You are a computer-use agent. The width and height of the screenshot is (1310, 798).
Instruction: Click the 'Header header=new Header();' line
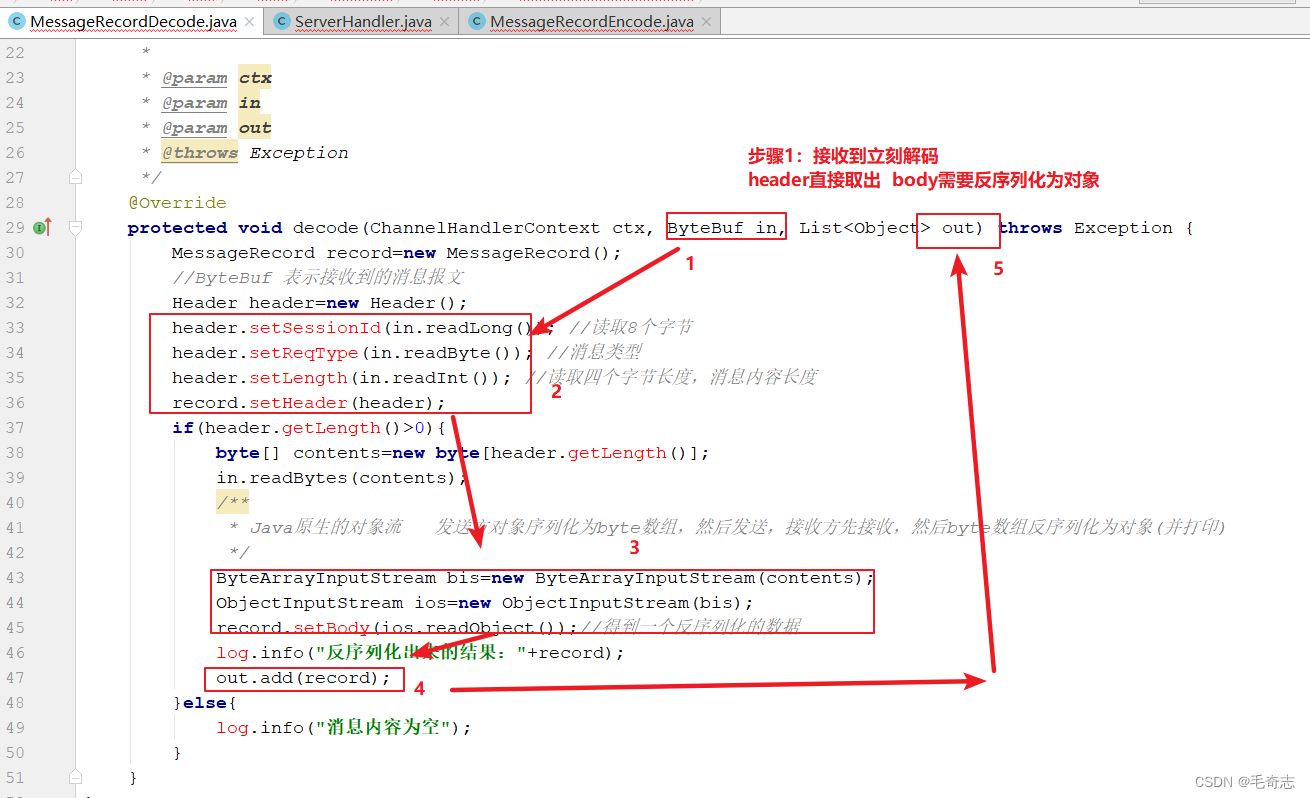[x=319, y=303]
